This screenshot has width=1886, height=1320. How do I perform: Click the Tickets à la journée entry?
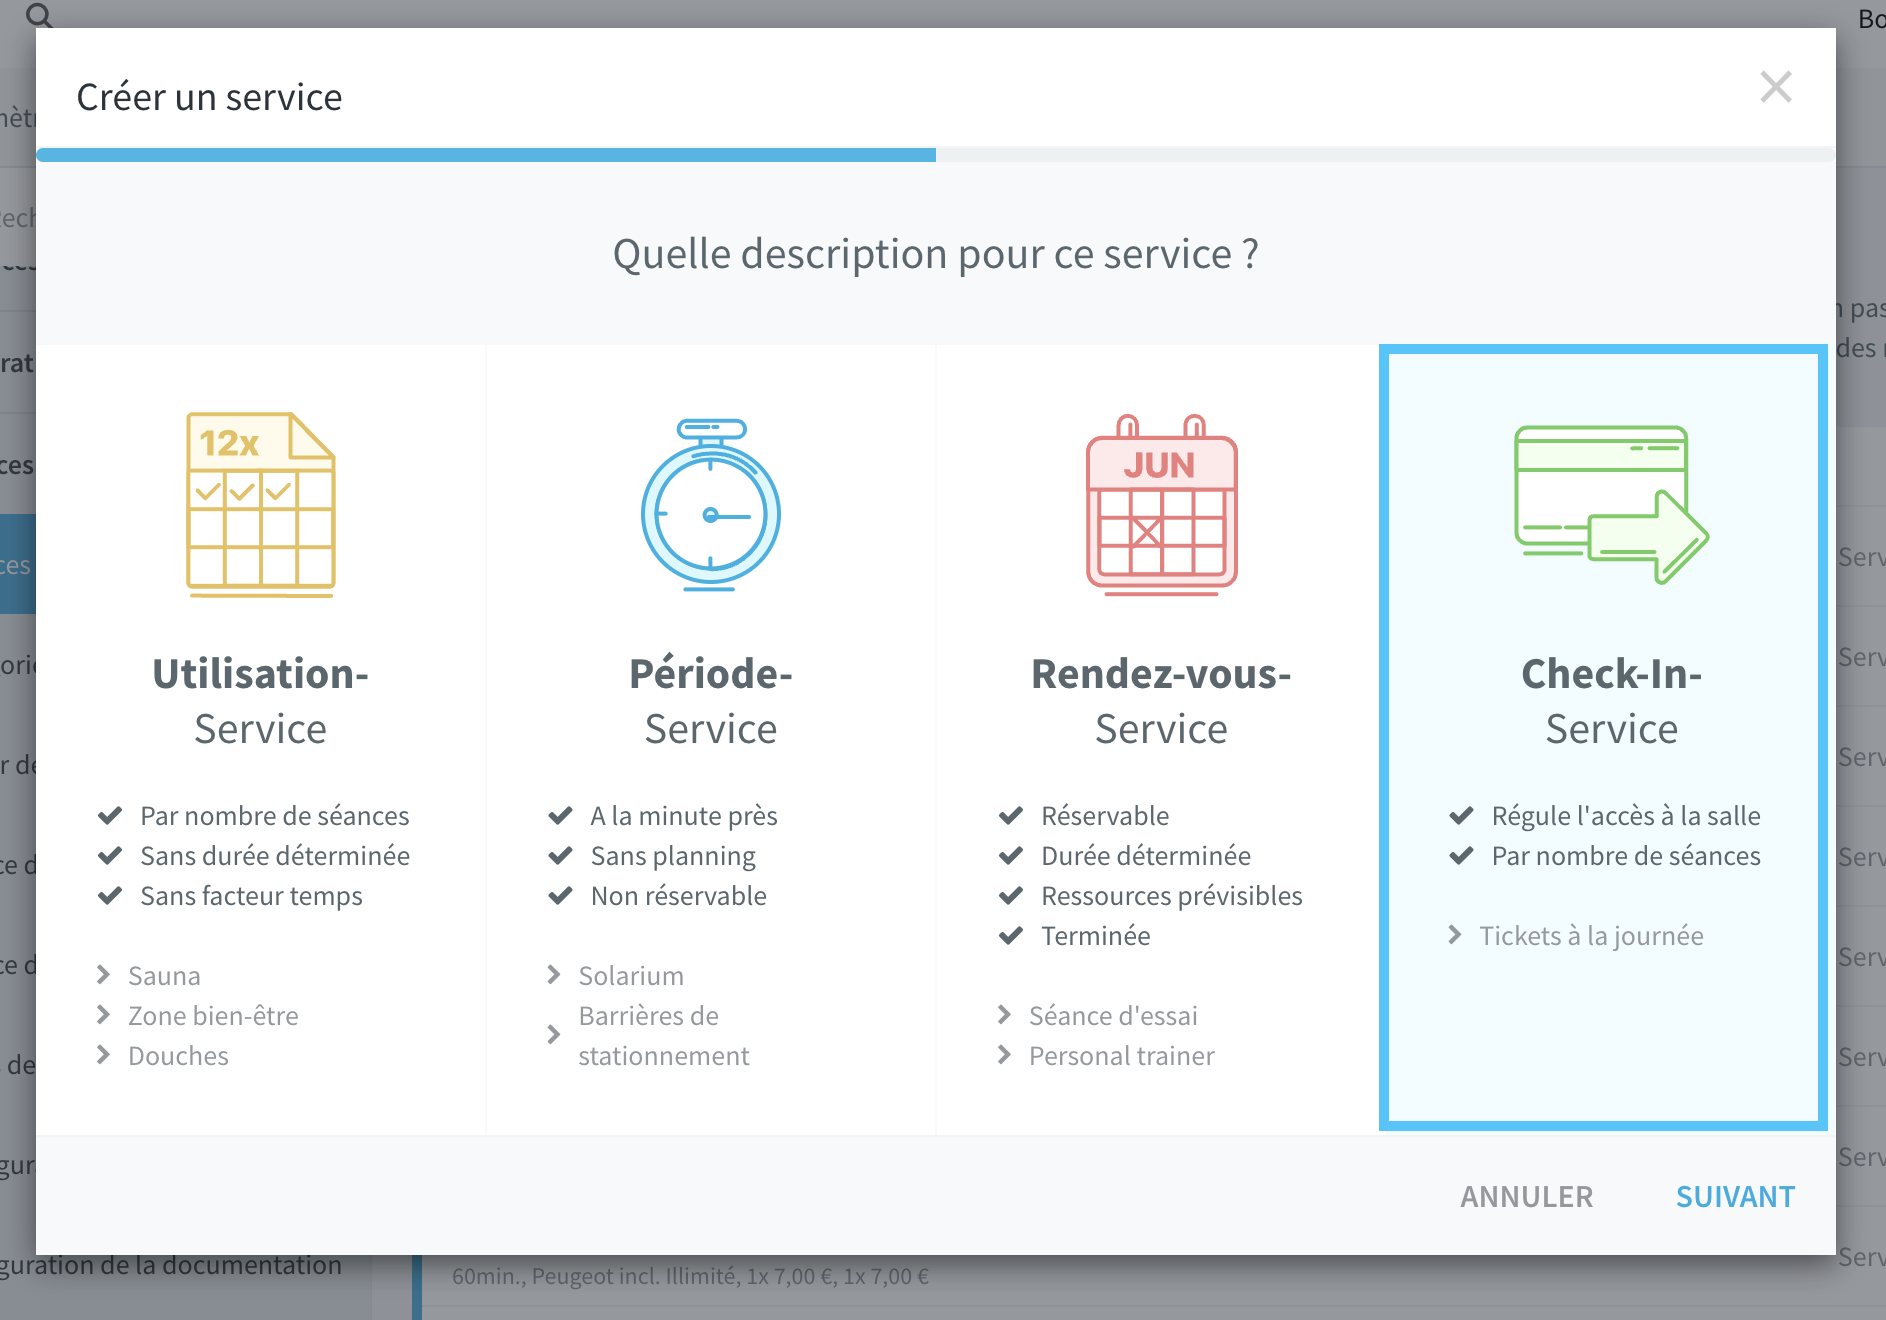[1591, 936]
